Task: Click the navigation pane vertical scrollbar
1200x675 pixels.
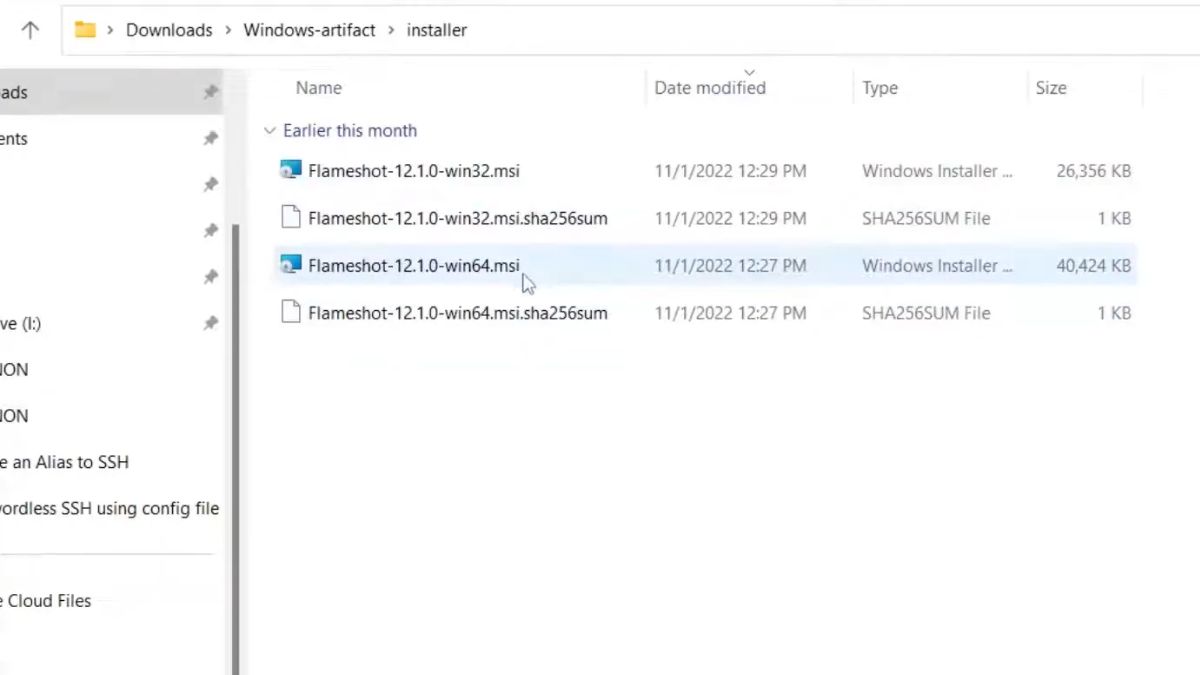Action: click(236, 448)
